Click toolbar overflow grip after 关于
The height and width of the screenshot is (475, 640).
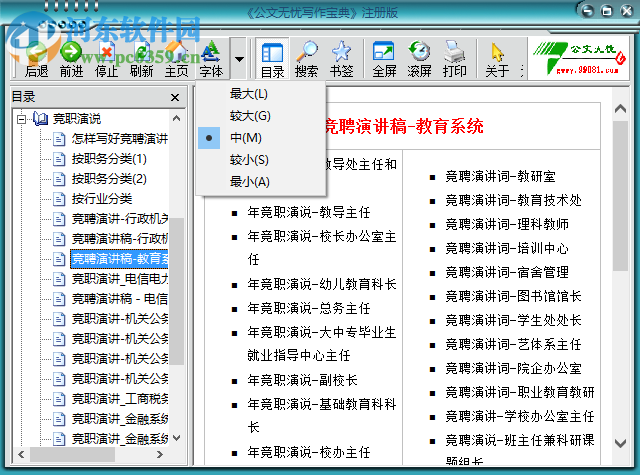point(522,71)
